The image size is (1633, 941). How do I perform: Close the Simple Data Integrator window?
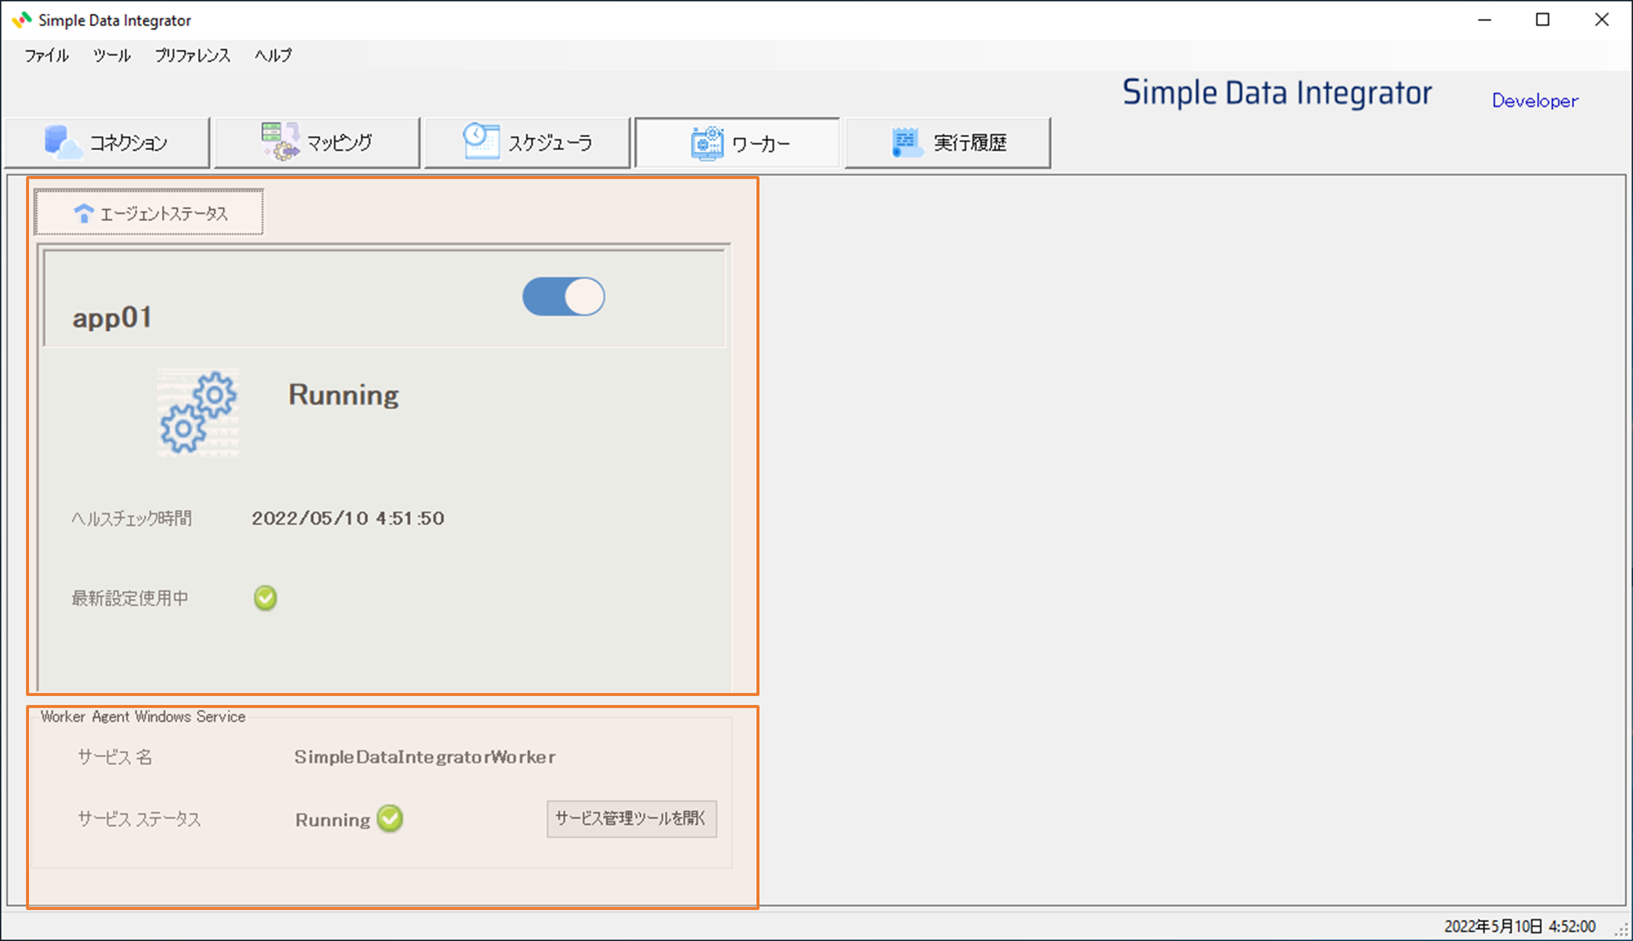1602,20
